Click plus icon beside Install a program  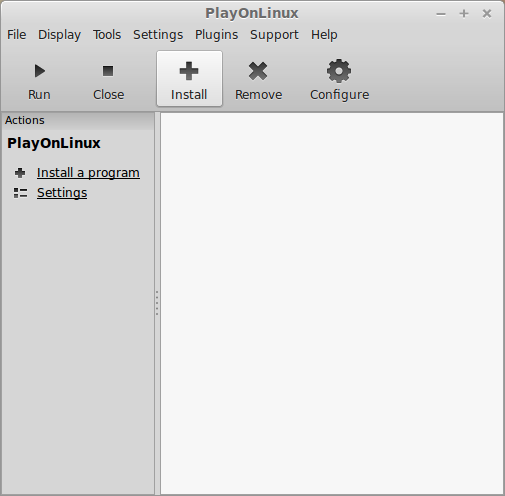20,173
